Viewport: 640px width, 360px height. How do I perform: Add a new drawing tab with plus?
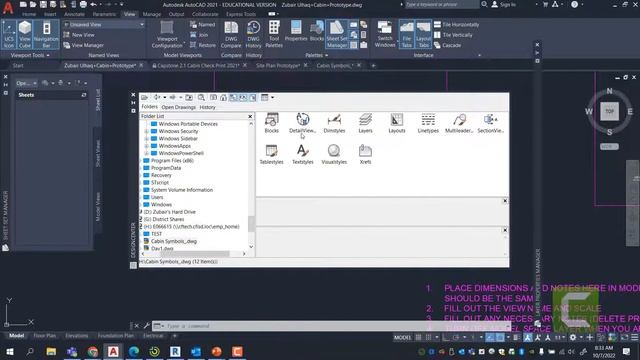click(373, 65)
